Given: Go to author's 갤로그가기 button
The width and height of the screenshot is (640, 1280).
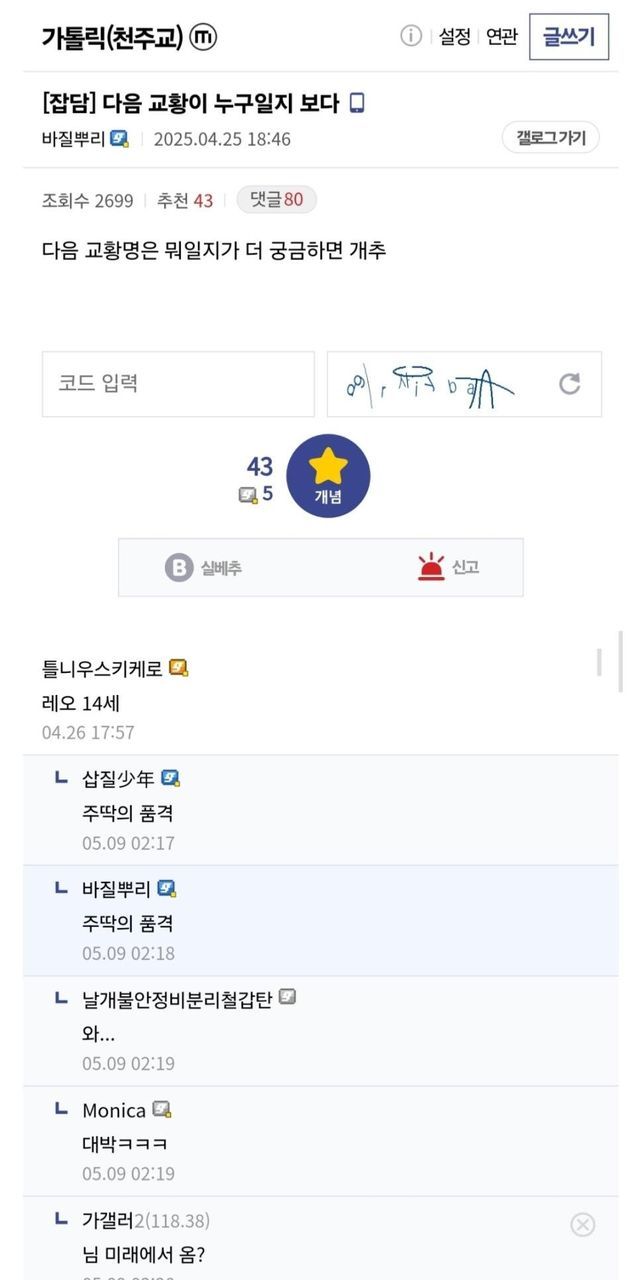Looking at the screenshot, I should [x=551, y=138].
